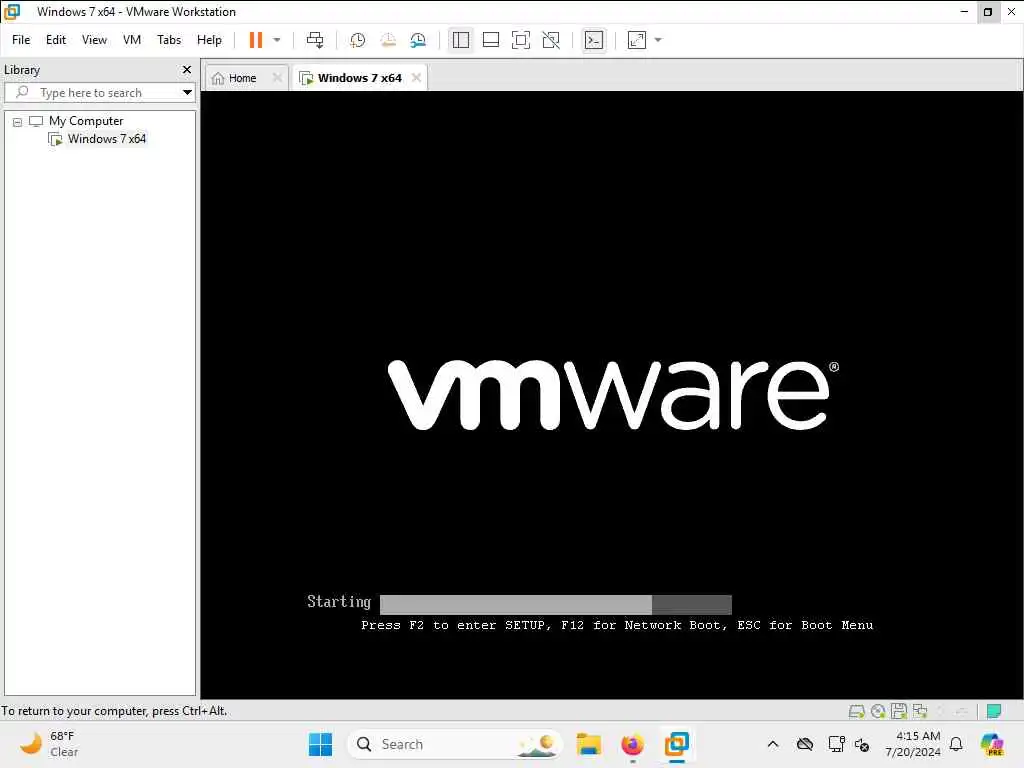Open the Help menu
This screenshot has width=1024, height=768.
tap(209, 40)
